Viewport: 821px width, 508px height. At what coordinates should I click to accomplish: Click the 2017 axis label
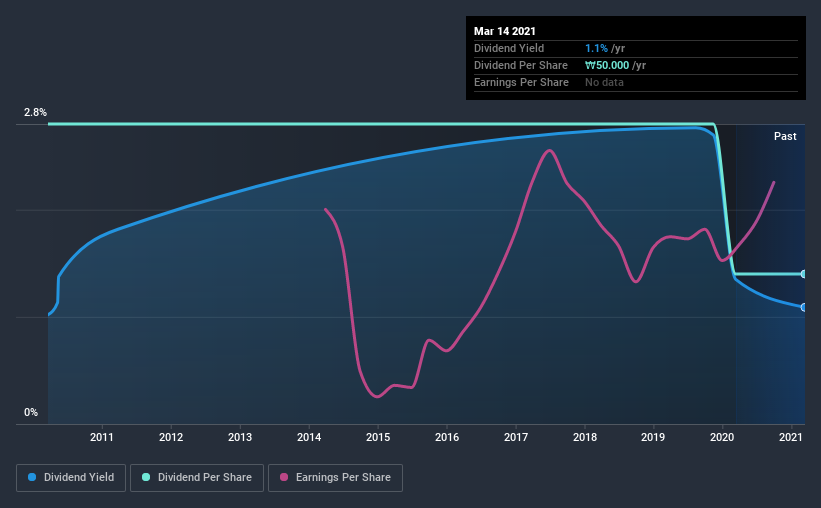pos(516,437)
